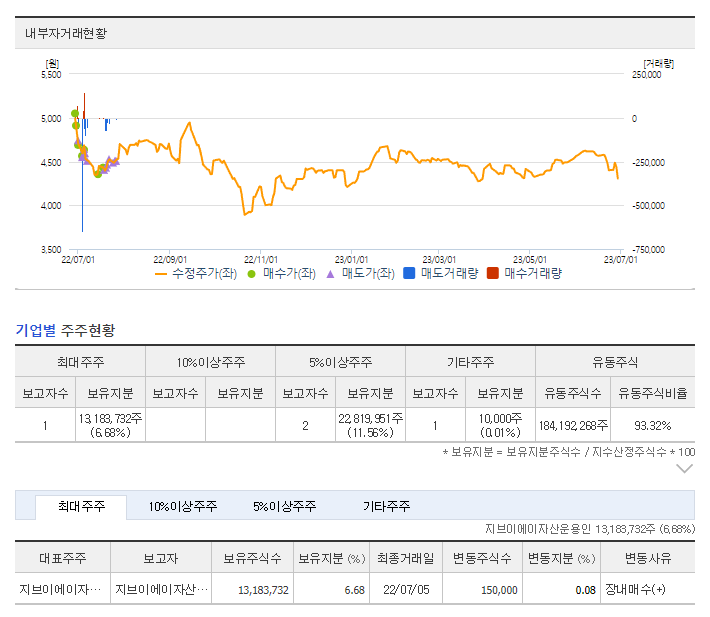Screen dimensions: 710x617
Task: Click the 5,500 price axis label
Action: click(x=51, y=75)
